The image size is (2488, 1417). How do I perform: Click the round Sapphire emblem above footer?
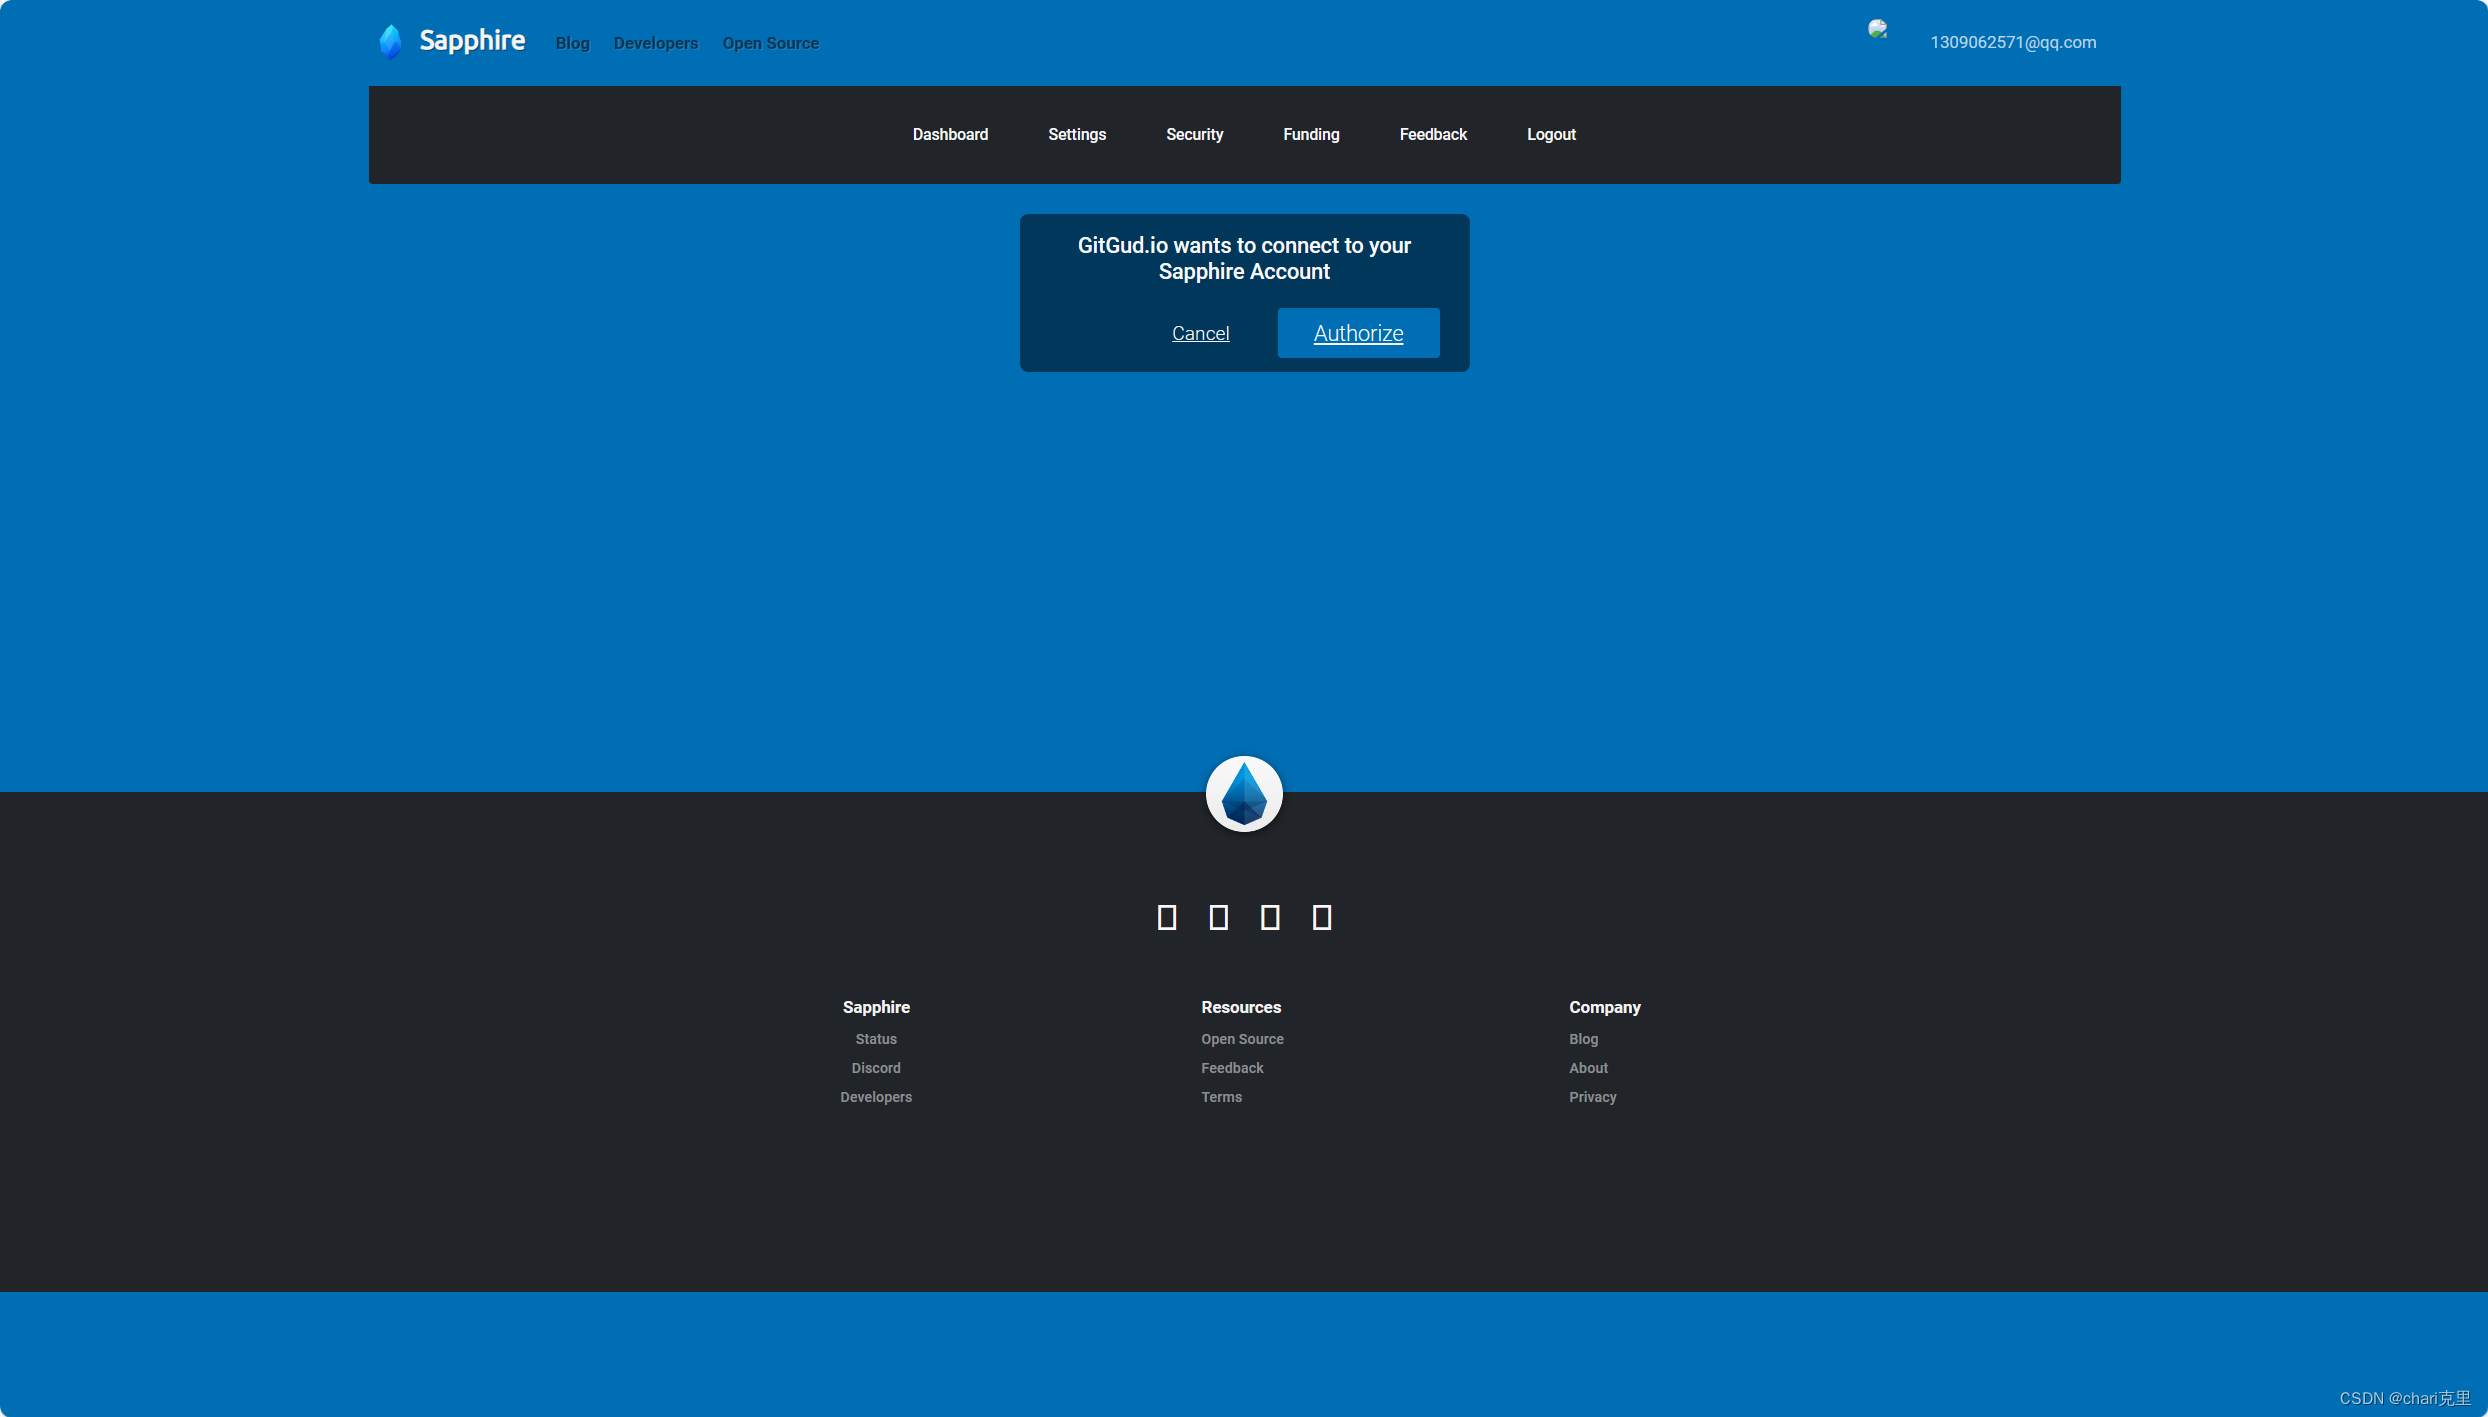tap(1244, 794)
